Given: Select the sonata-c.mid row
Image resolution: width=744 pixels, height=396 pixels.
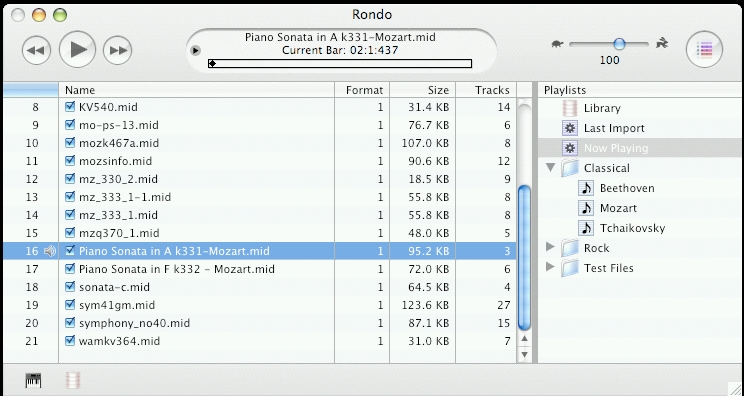Looking at the screenshot, I should click(260, 287).
